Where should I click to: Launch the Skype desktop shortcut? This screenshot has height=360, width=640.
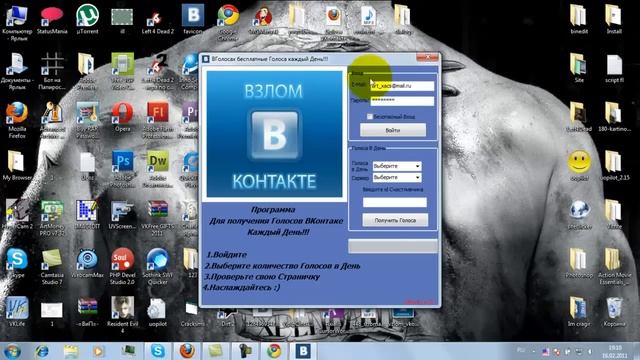pyautogui.click(x=17, y=263)
